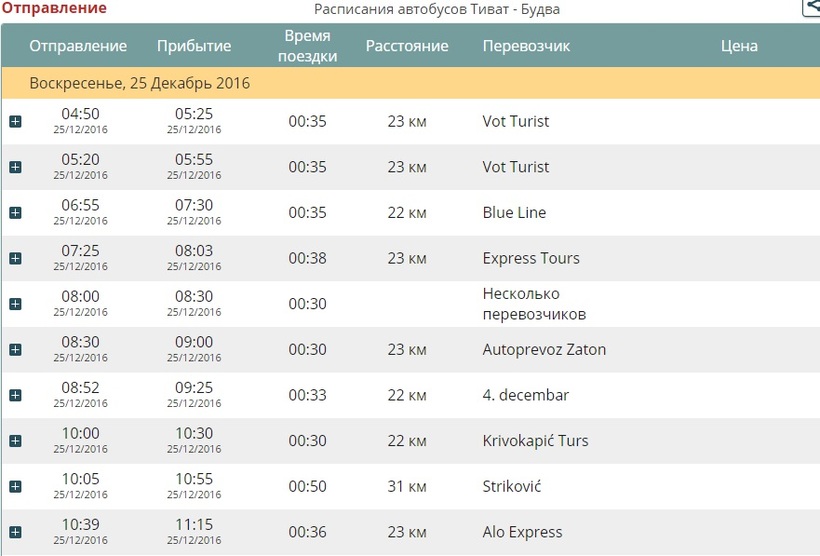Expand the Blue Line 06:55 row
Image resolution: width=820 pixels, height=556 pixels.
point(15,213)
